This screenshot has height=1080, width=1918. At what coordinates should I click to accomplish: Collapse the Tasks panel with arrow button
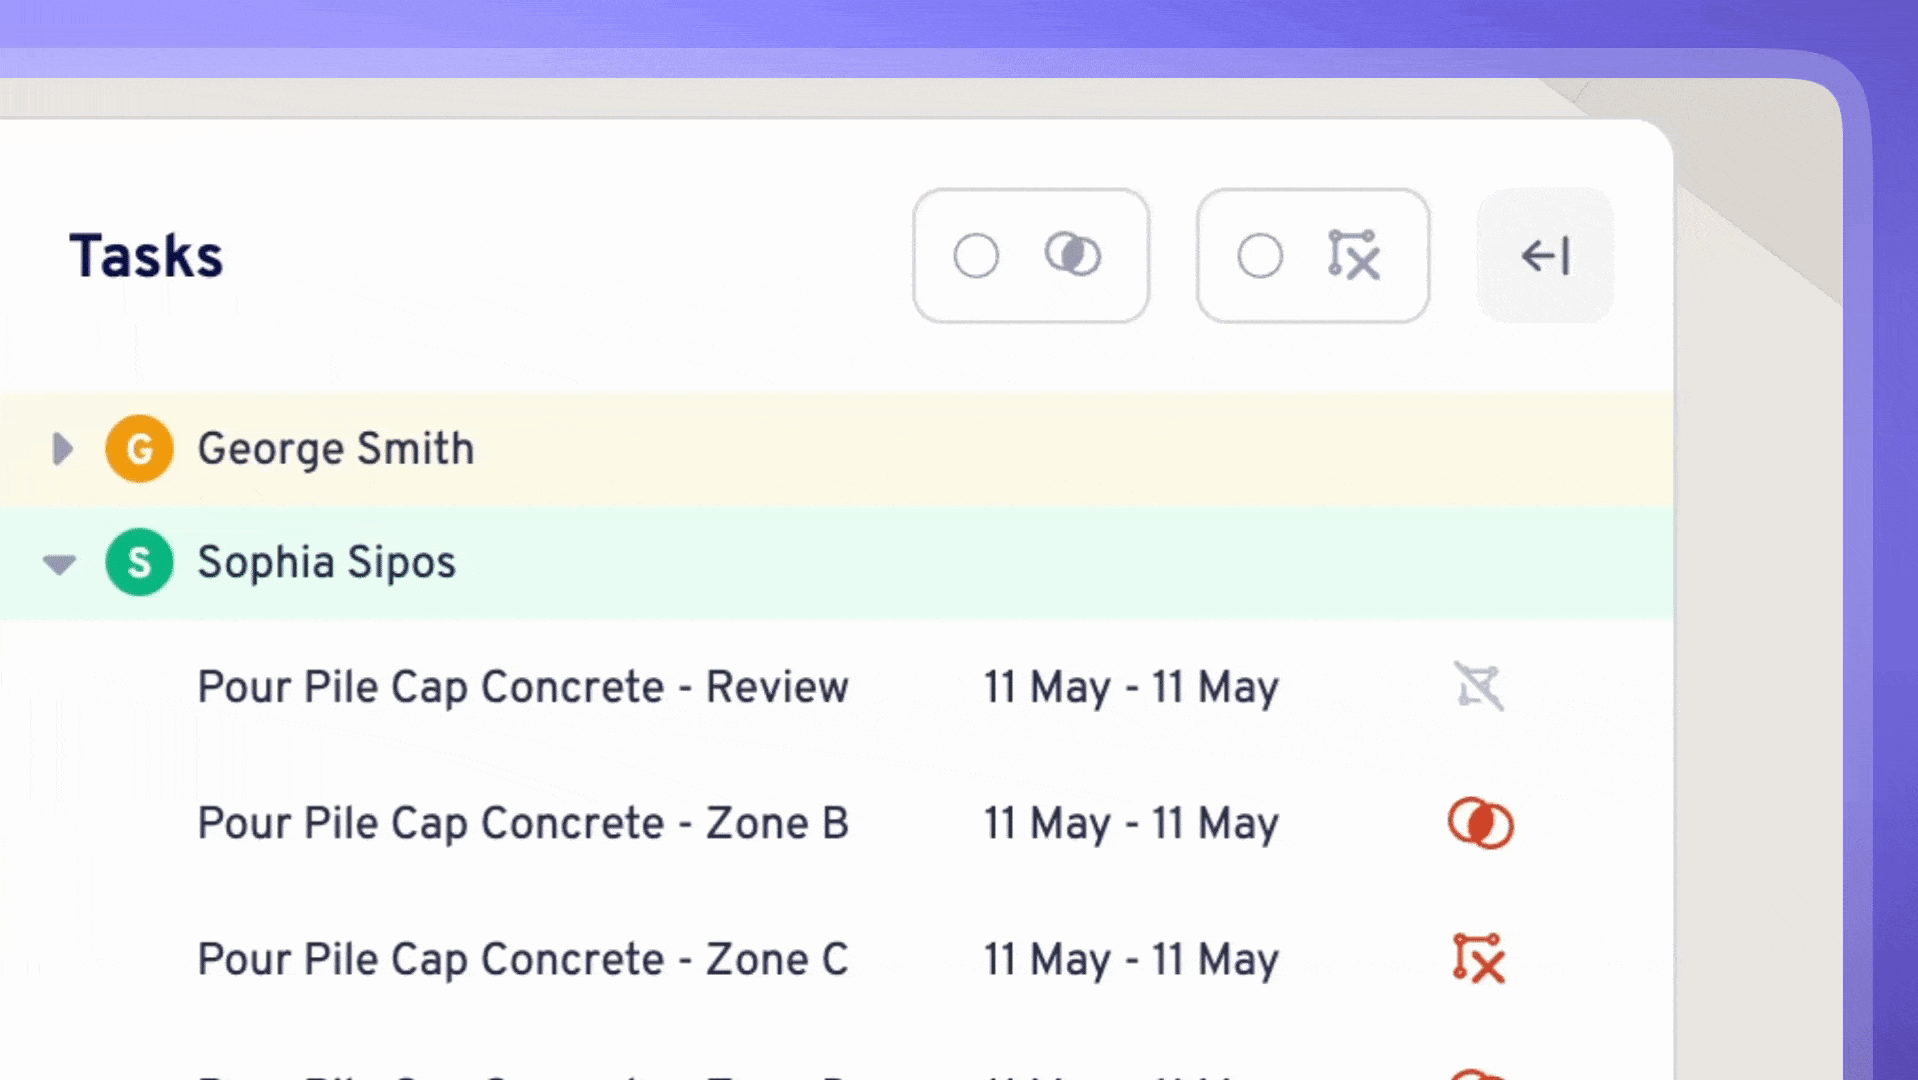pyautogui.click(x=1545, y=256)
